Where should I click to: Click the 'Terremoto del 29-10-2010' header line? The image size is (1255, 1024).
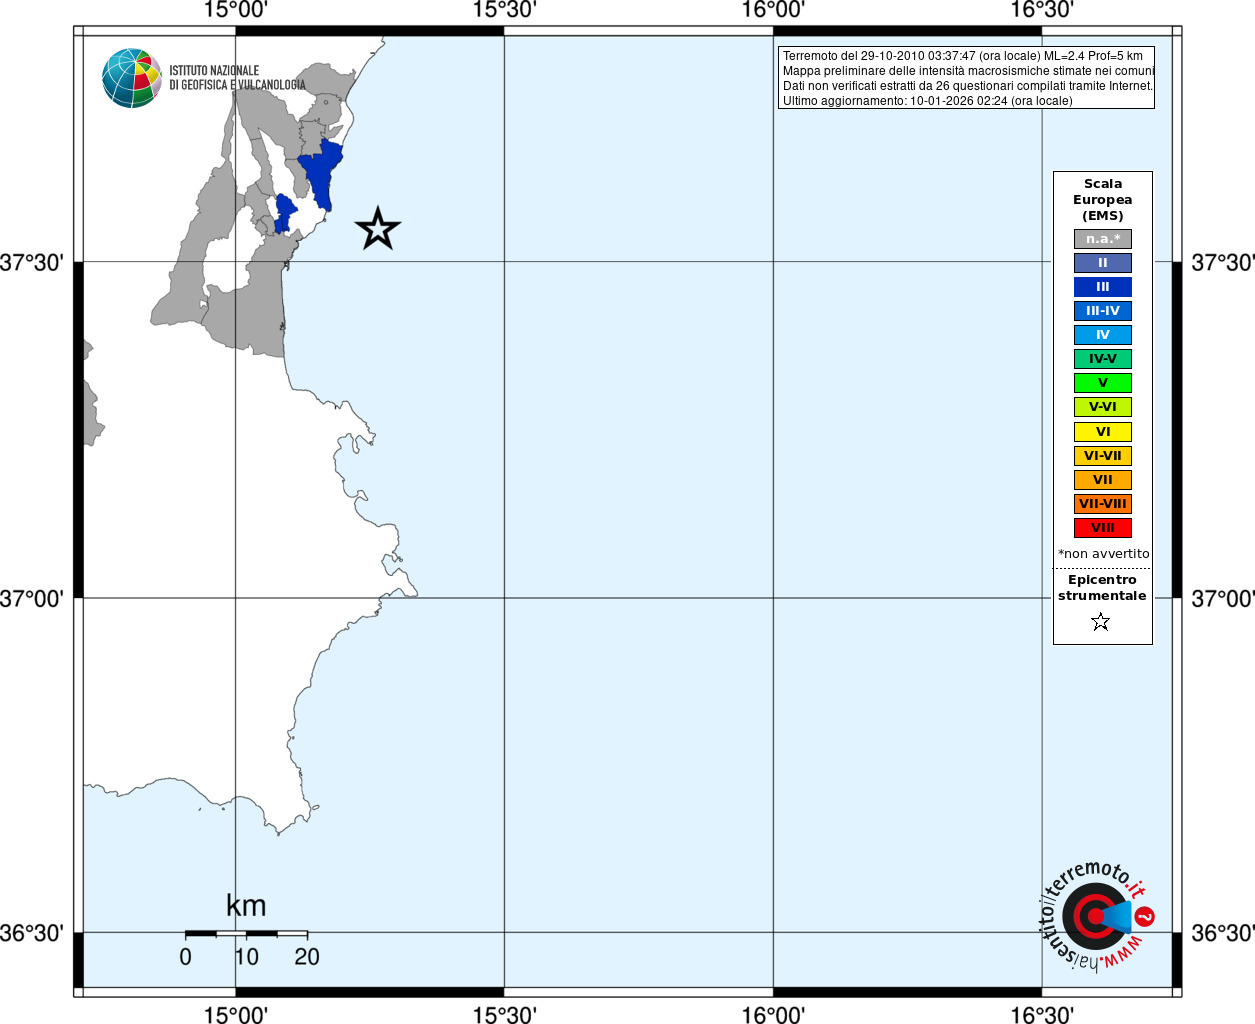point(963,56)
